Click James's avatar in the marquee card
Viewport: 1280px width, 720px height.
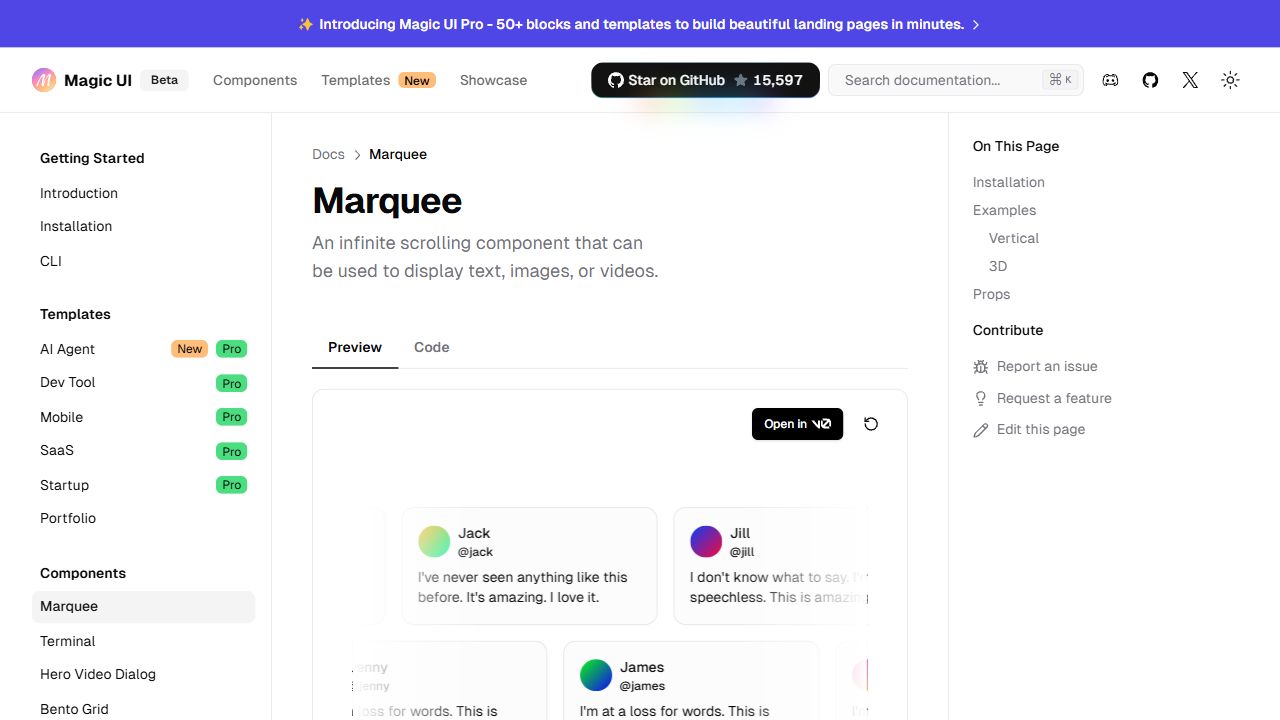click(x=596, y=675)
